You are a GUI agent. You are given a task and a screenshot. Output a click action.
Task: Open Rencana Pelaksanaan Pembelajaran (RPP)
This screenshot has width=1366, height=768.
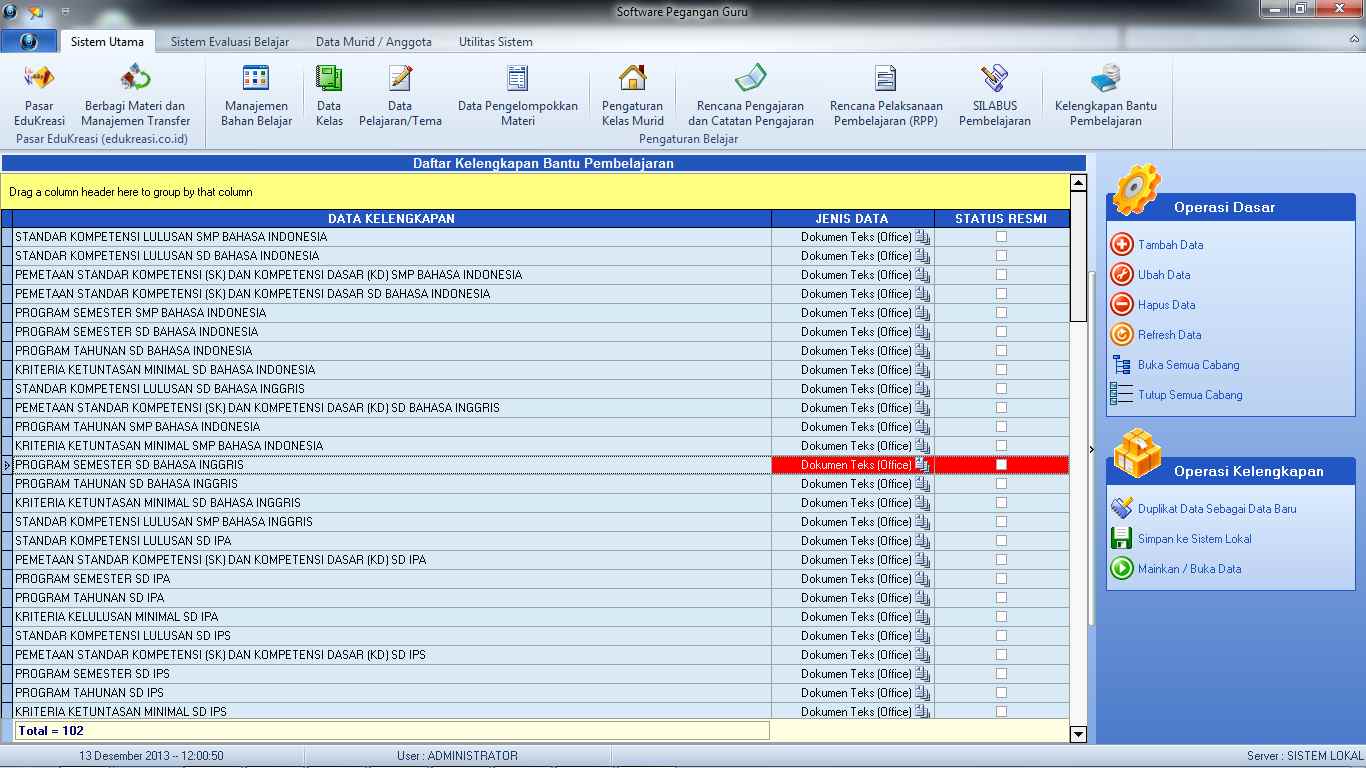coord(886,96)
